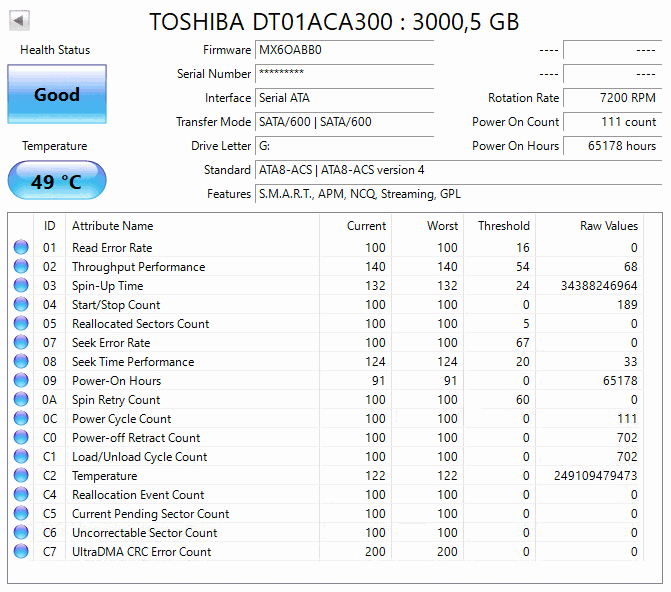Click the Serial Number field
671x592 pixels.
344,74
